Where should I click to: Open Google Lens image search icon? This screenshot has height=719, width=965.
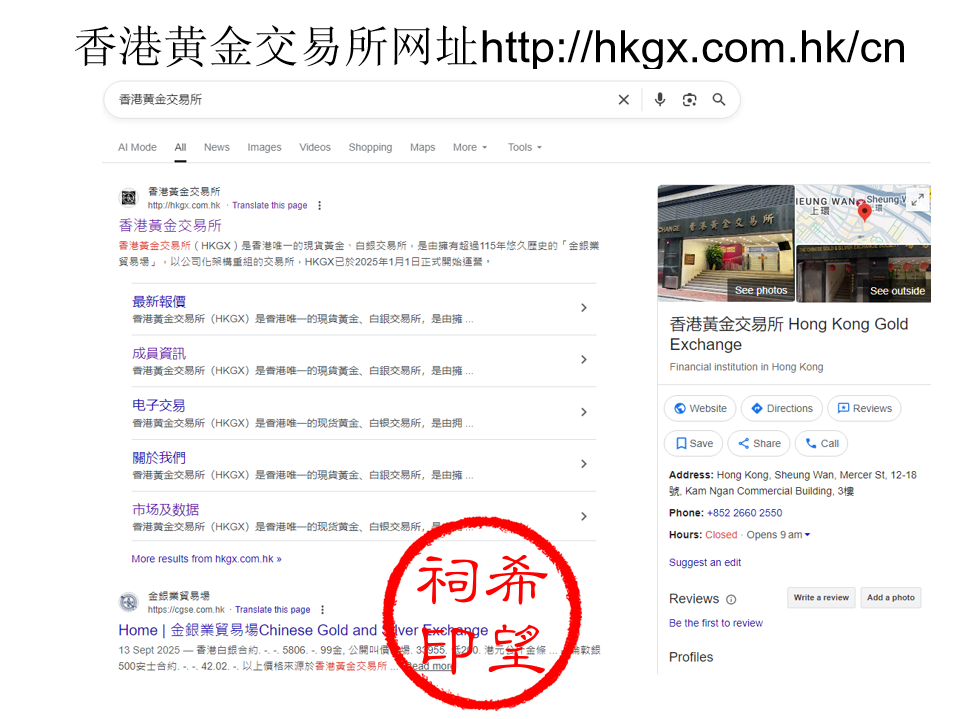tap(689, 100)
